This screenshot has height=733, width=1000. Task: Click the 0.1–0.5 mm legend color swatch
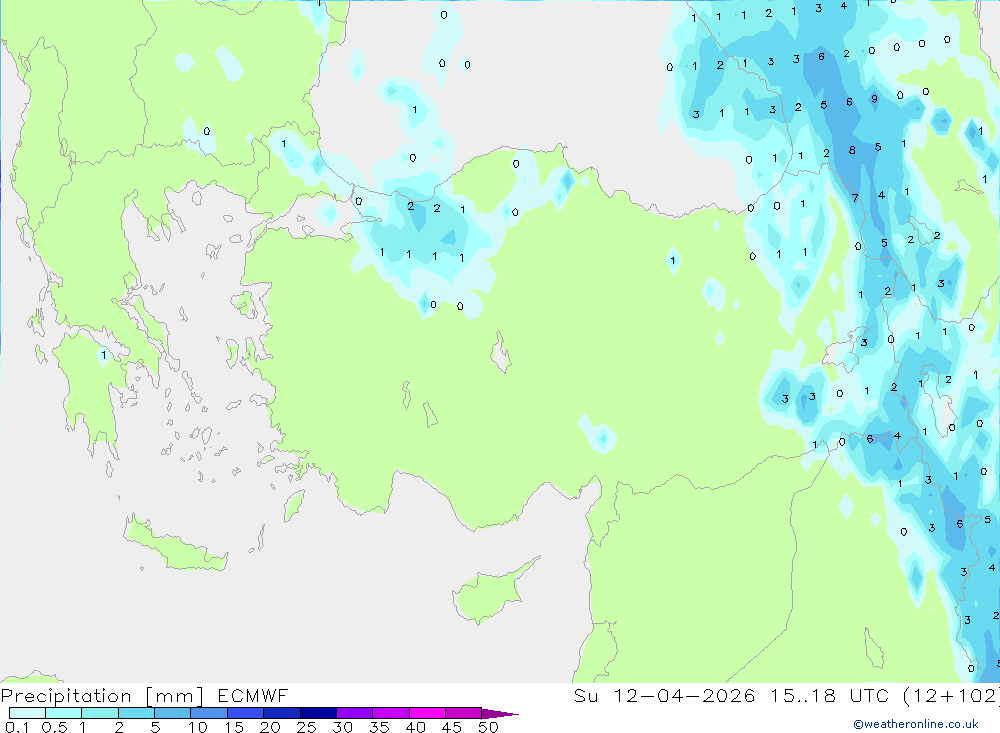[x=27, y=713]
